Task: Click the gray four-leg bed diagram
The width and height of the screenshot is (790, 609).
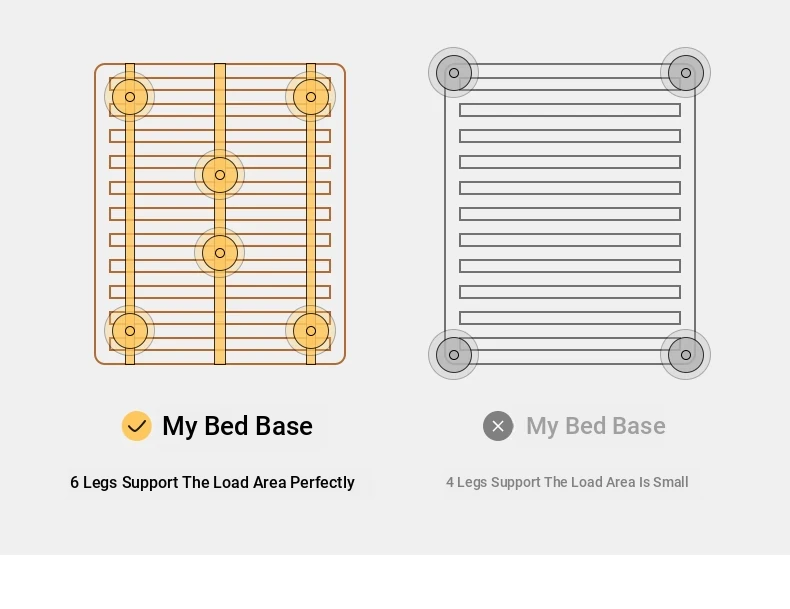Action: pos(569,214)
